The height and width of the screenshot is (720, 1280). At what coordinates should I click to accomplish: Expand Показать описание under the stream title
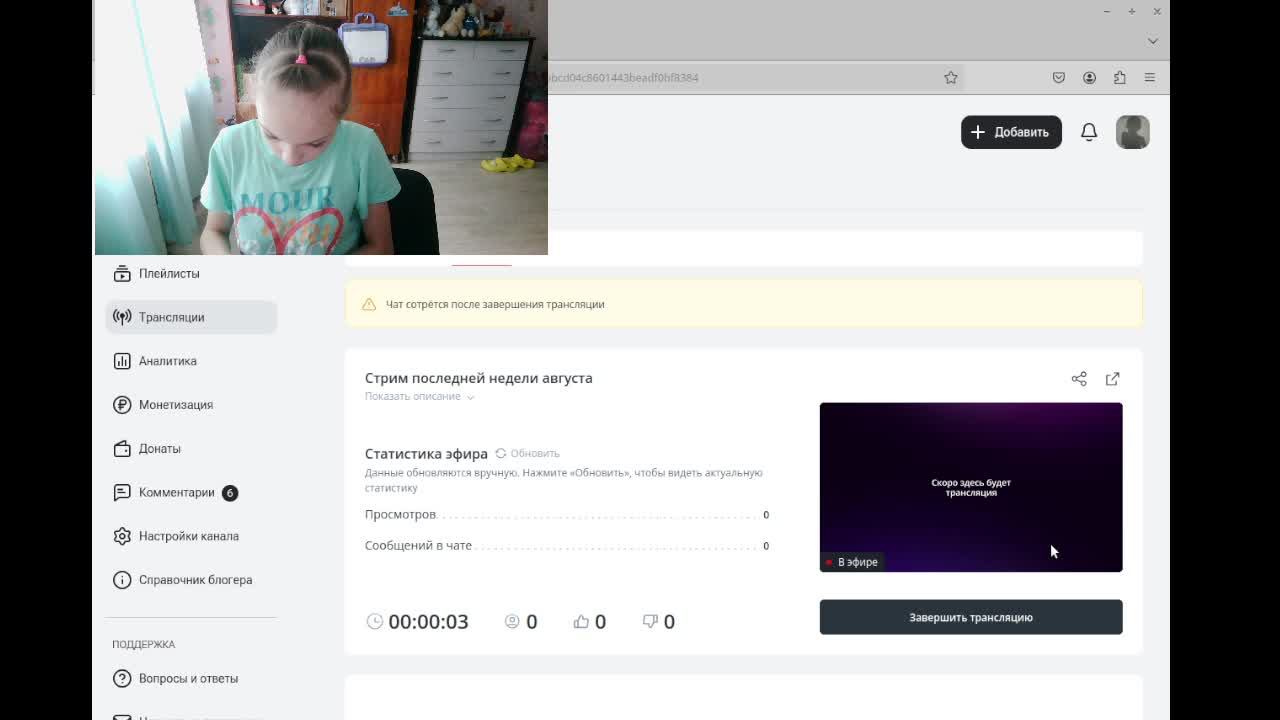420,397
